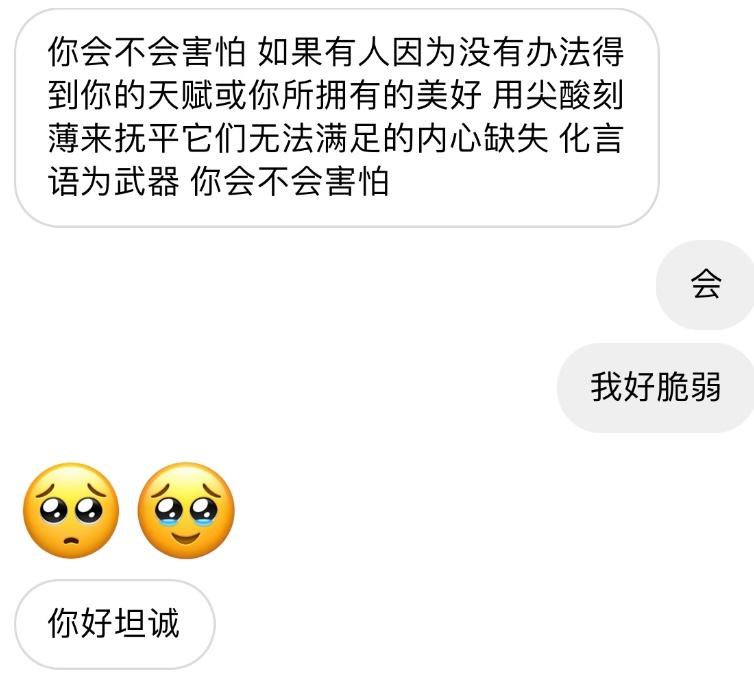This screenshot has height=678, width=754.
Task: Click the line beginning with 薄来抚平
Action: 336,138
